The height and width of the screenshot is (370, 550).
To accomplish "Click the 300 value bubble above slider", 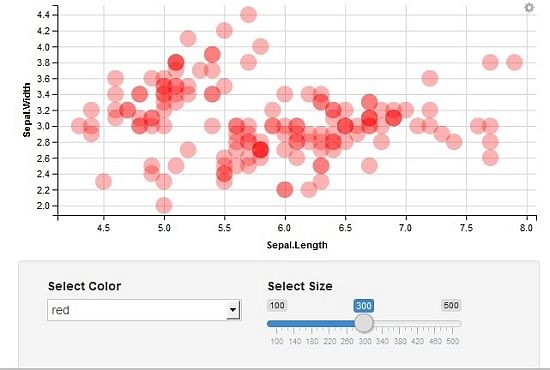I will (x=364, y=306).
